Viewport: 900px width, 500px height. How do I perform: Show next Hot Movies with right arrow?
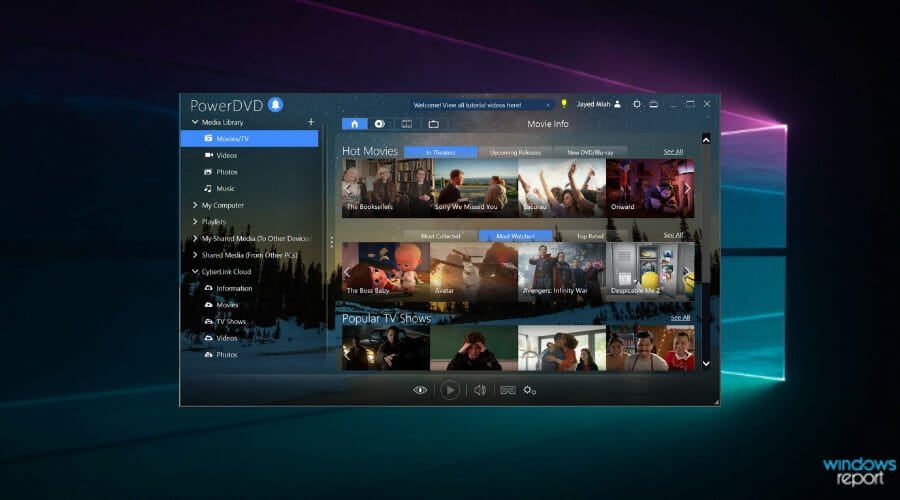click(687, 188)
